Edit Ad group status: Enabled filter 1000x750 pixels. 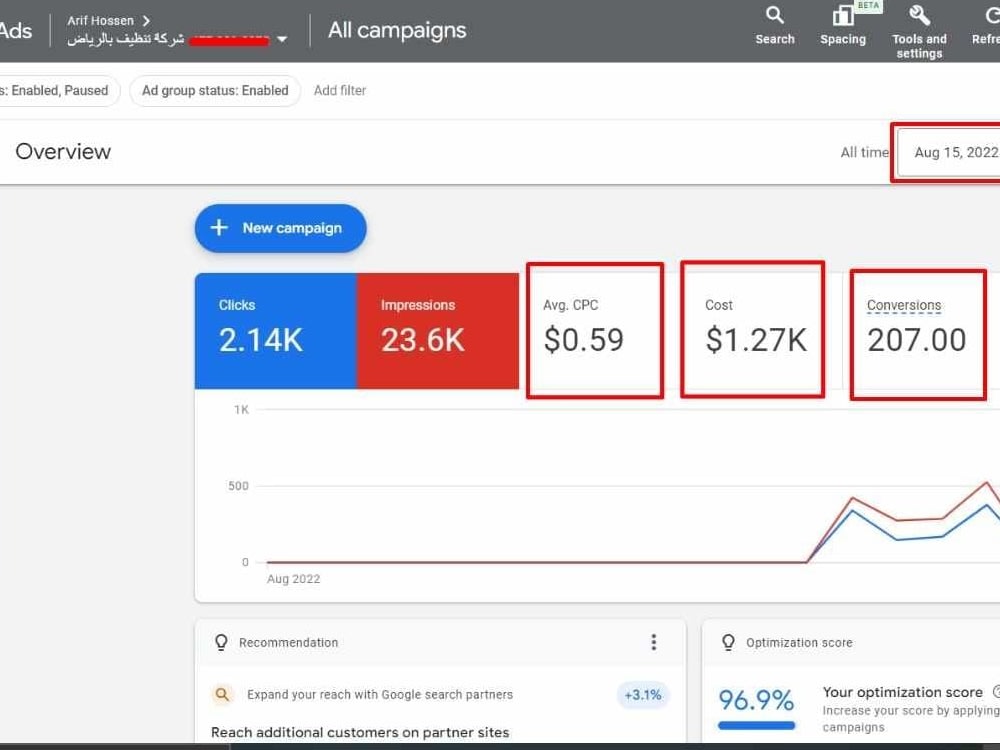[x=215, y=91]
